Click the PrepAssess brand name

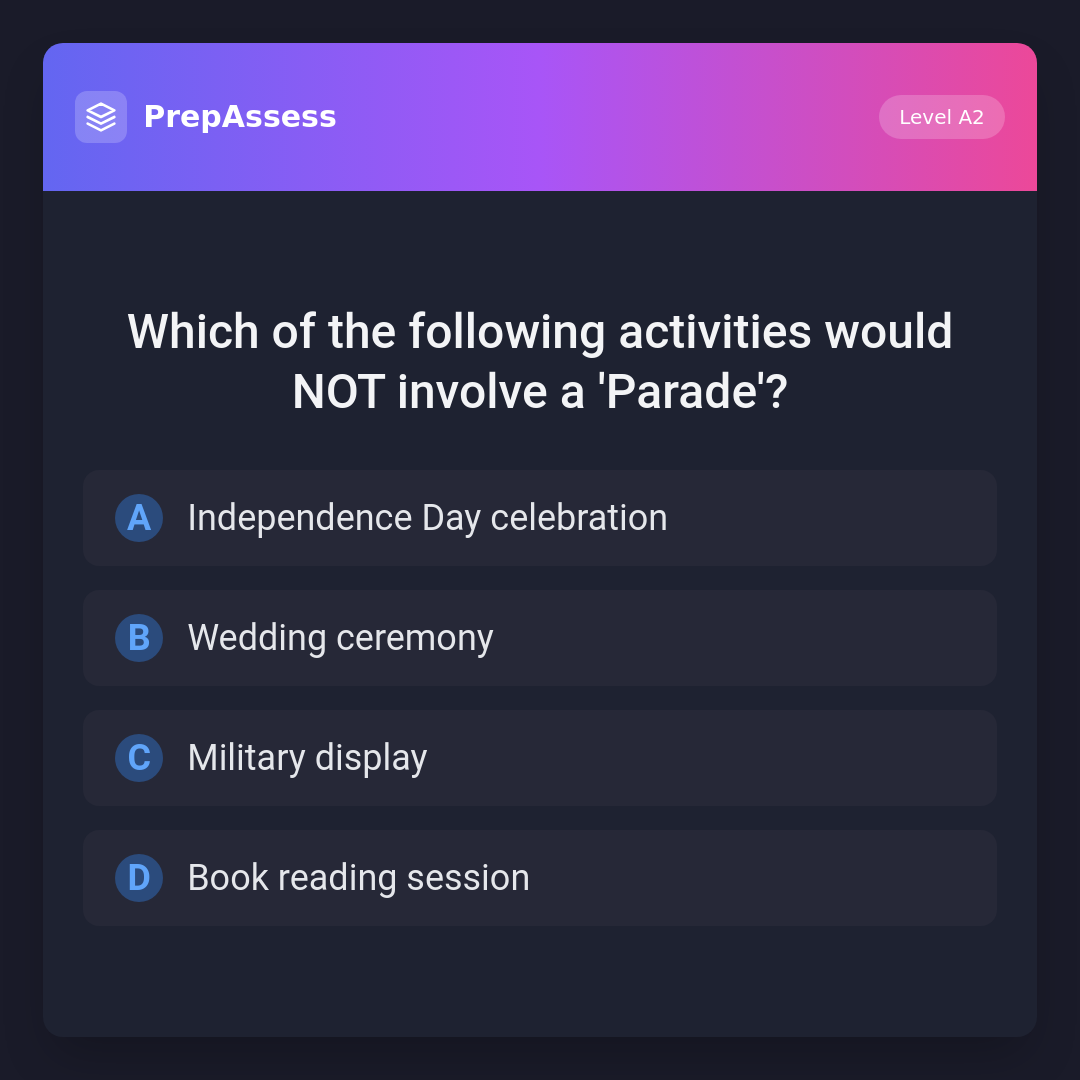[240, 117]
